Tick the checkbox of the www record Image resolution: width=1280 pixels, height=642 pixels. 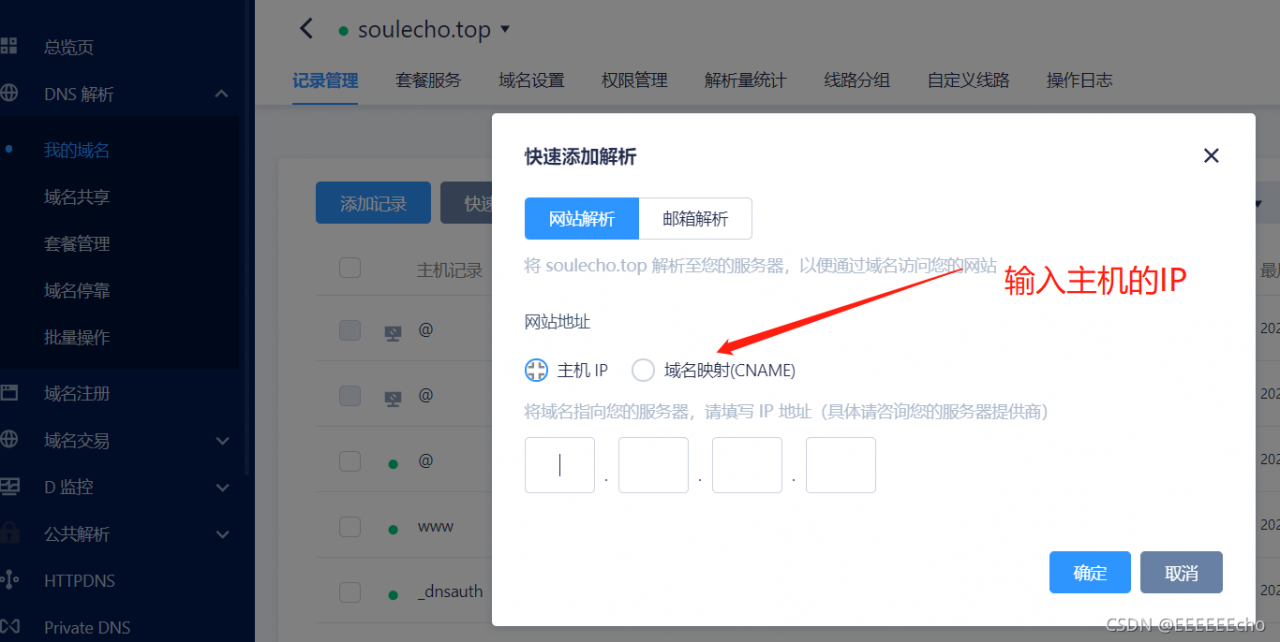pyautogui.click(x=350, y=527)
